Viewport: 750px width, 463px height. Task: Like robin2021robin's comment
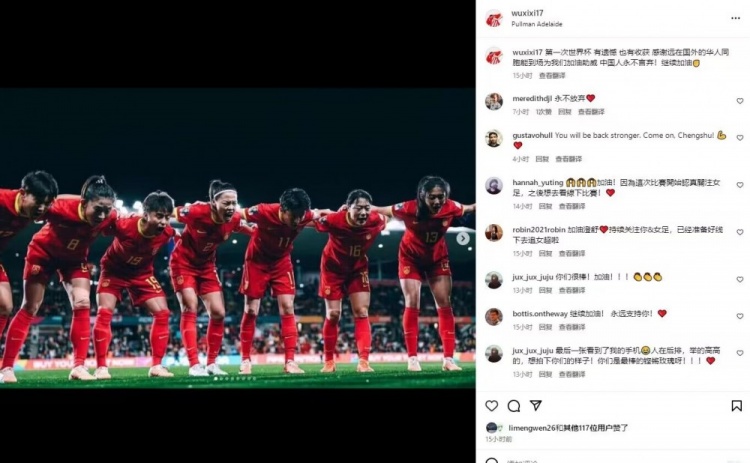740,232
